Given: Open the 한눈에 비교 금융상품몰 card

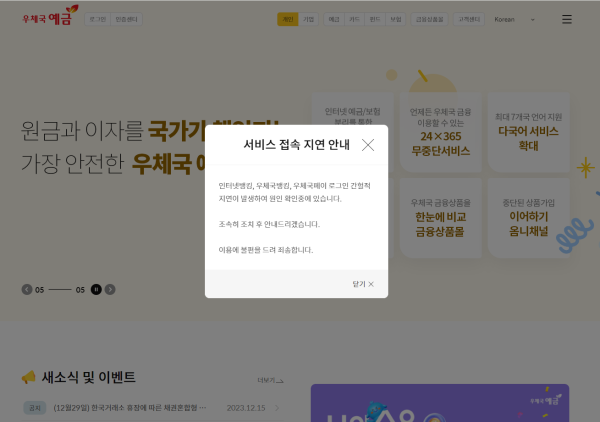Looking at the screenshot, I should (x=440, y=218).
